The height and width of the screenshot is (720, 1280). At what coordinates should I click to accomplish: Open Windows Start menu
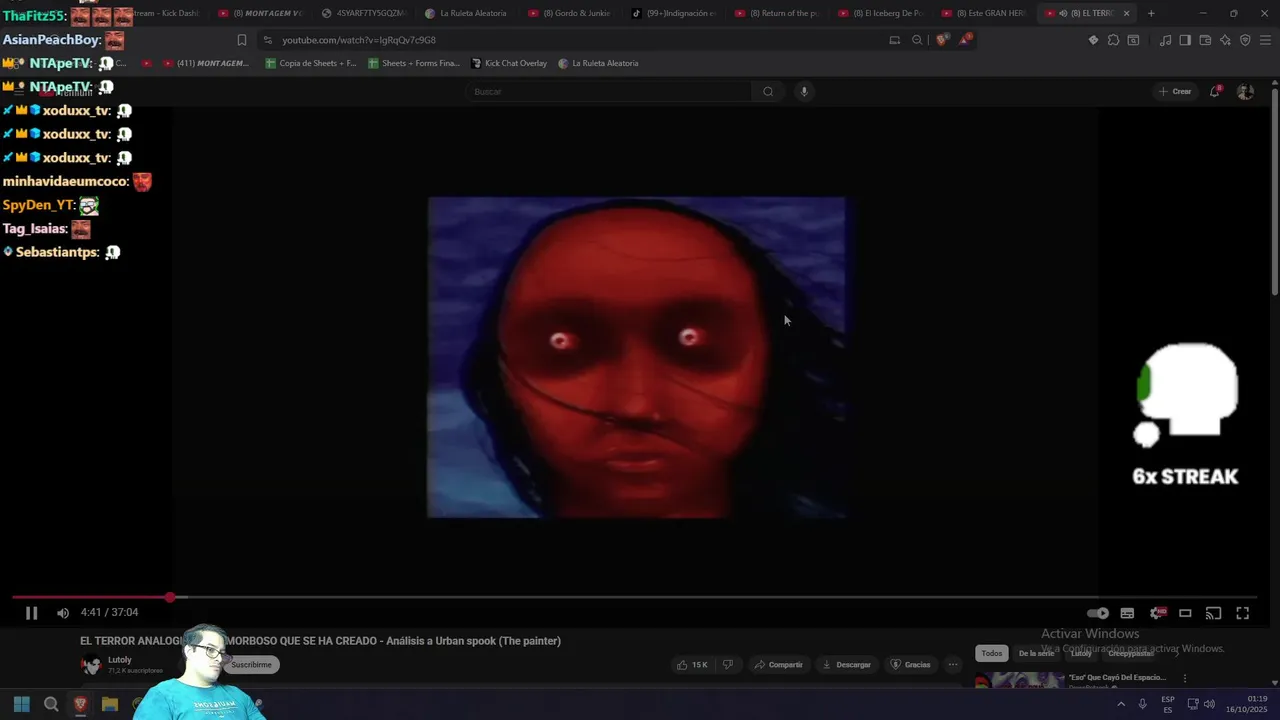[x=21, y=704]
